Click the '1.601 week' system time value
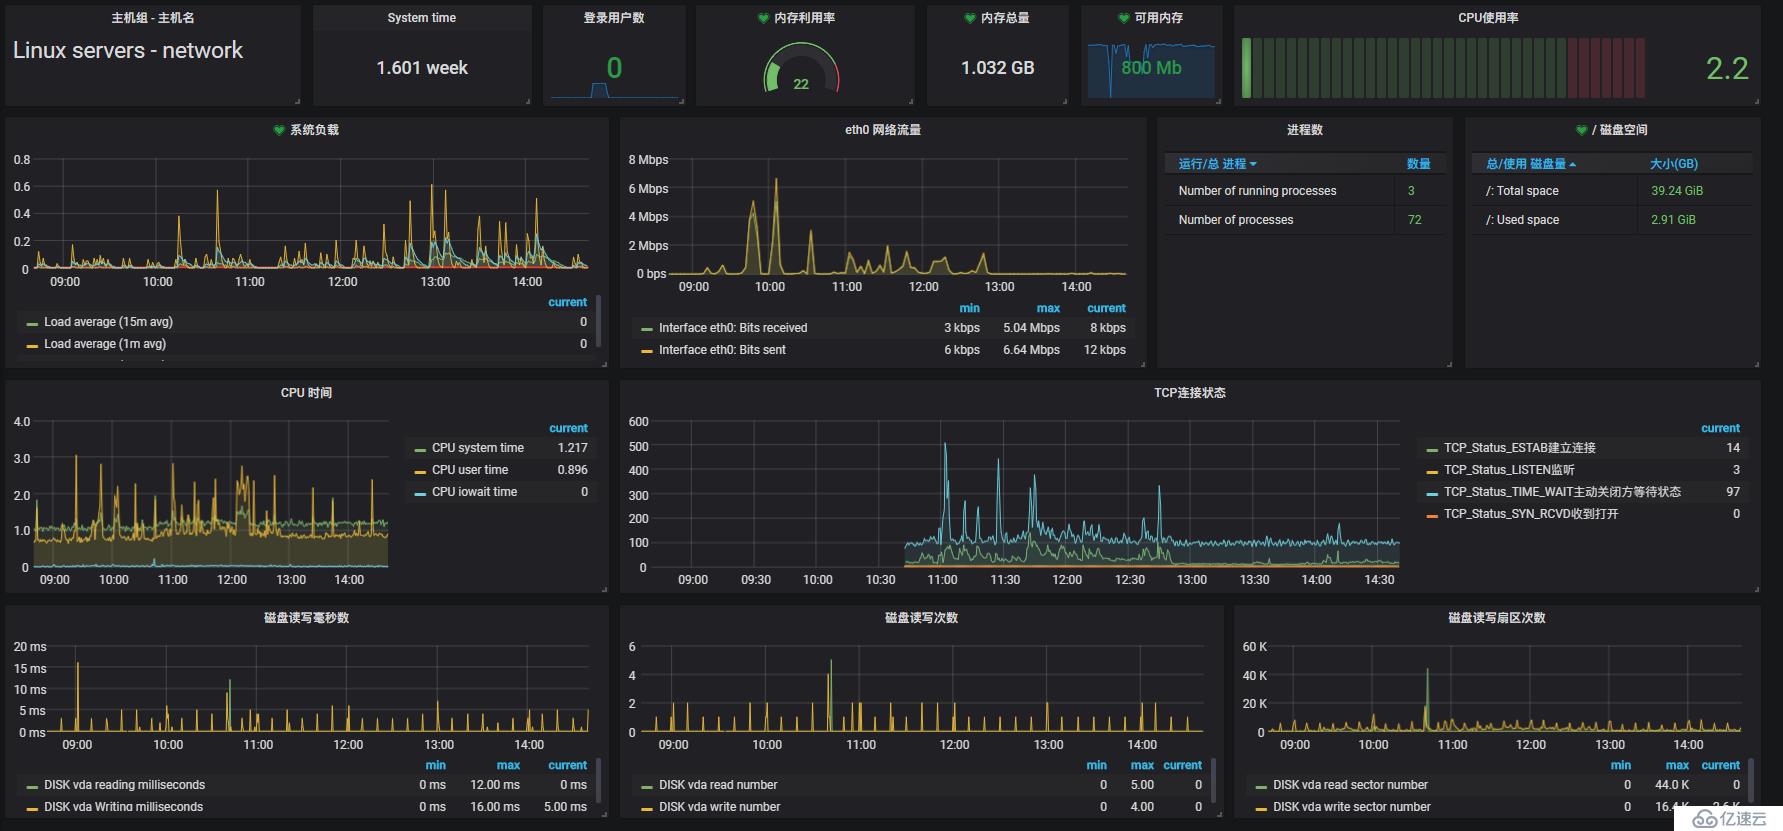This screenshot has width=1783, height=831. (x=422, y=68)
